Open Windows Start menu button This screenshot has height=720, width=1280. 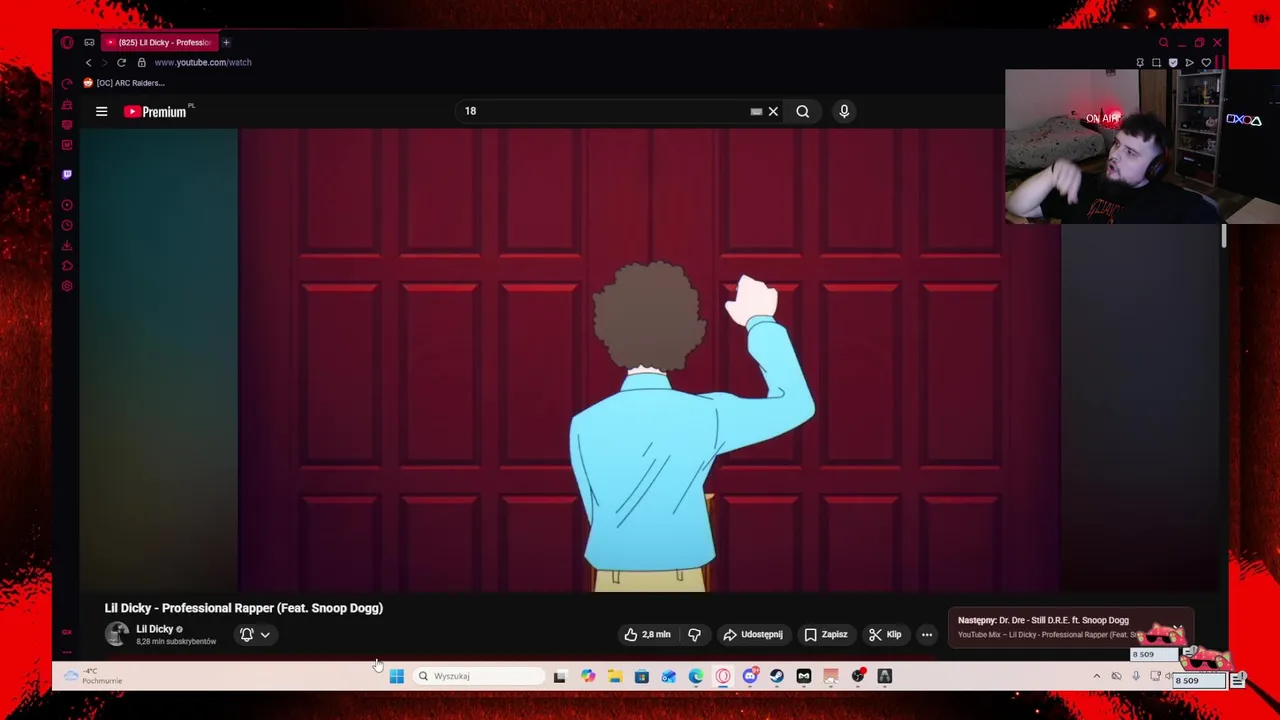pos(397,676)
